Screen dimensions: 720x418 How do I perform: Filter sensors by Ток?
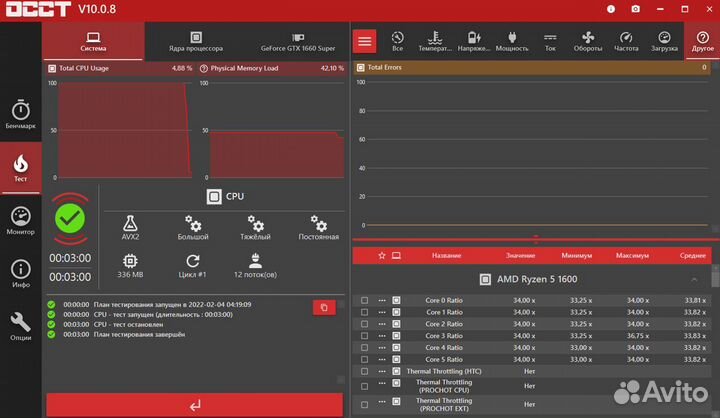click(x=550, y=41)
